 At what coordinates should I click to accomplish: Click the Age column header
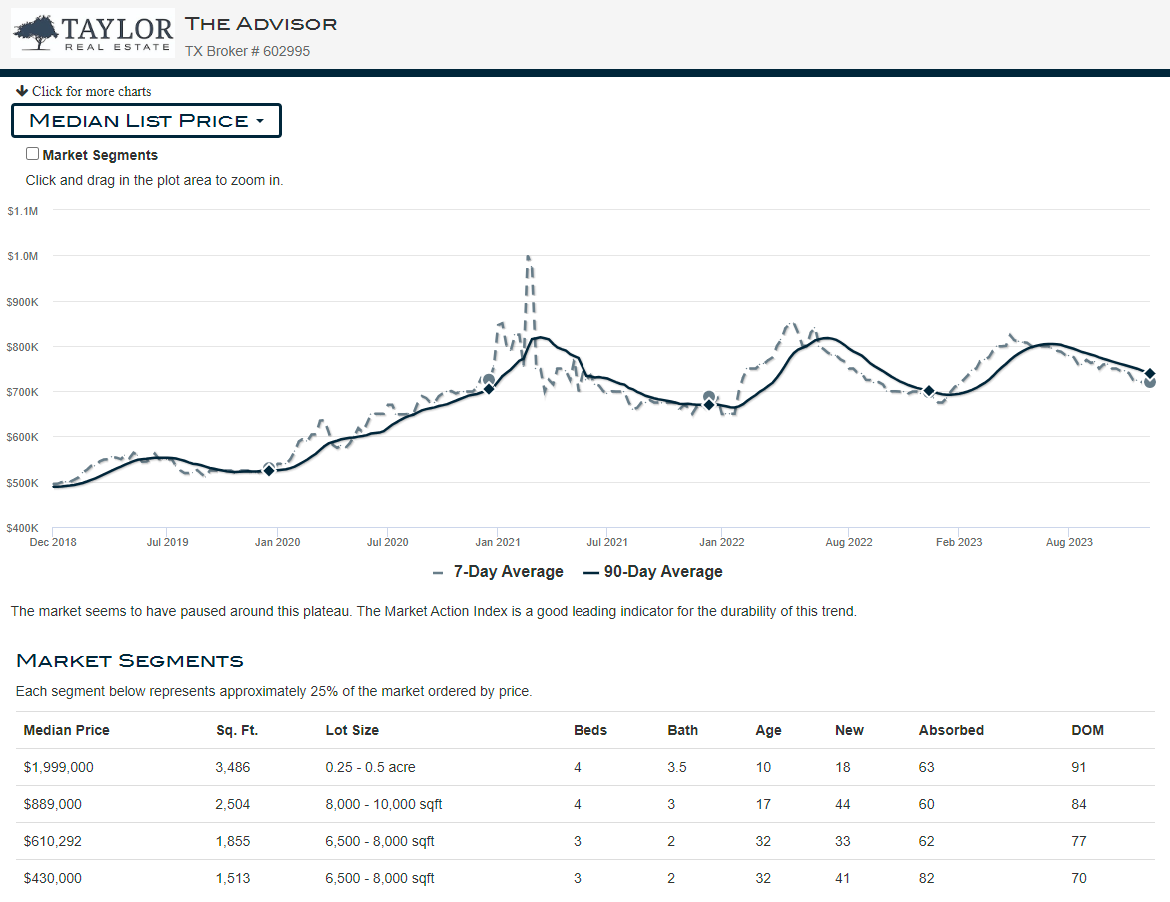(769, 730)
